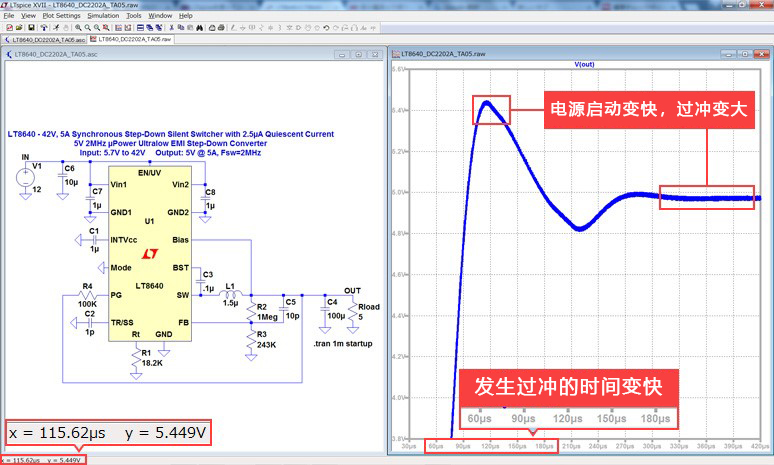Click the V(out) trace label

click(x=584, y=64)
